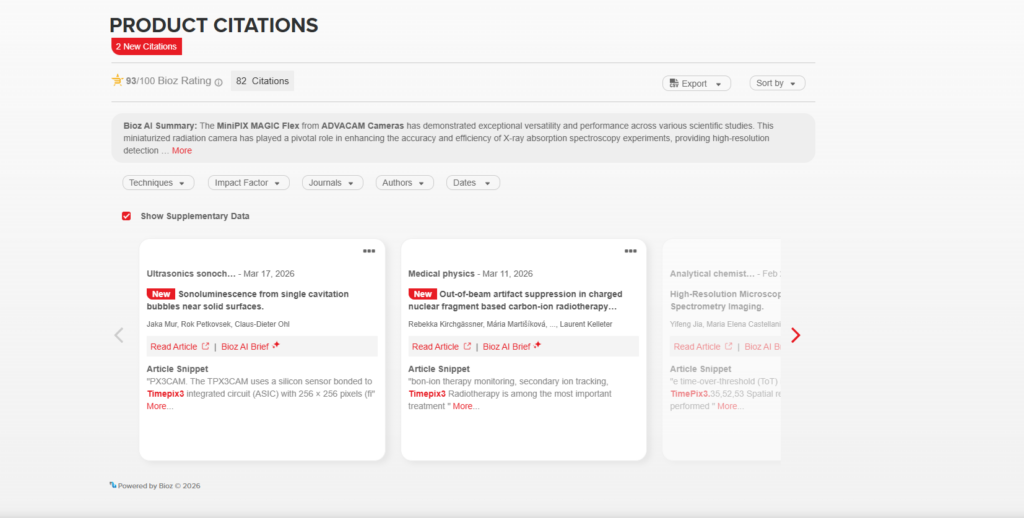Click the red right carousel arrow
1024x518 pixels.
pos(795,335)
